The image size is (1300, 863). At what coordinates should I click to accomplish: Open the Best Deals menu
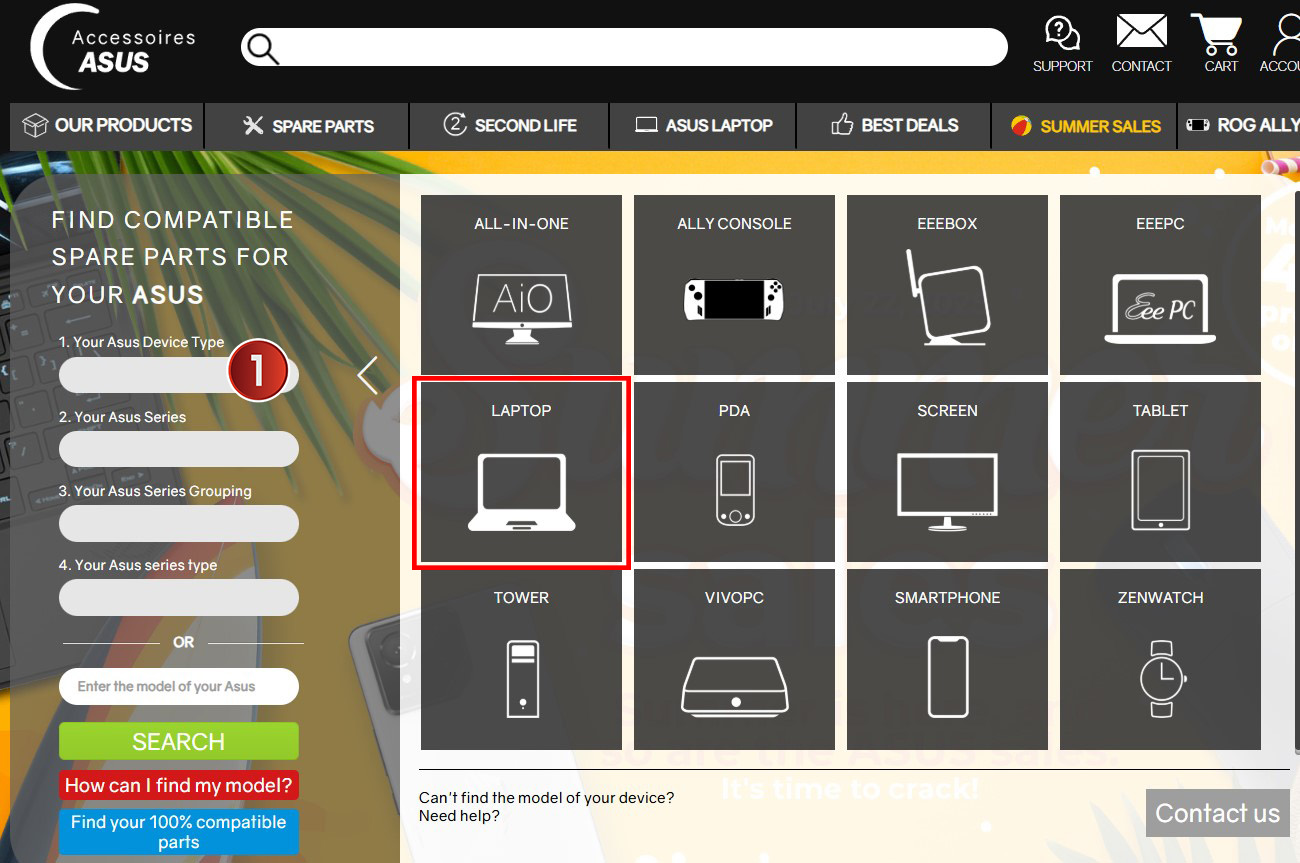[x=894, y=126]
